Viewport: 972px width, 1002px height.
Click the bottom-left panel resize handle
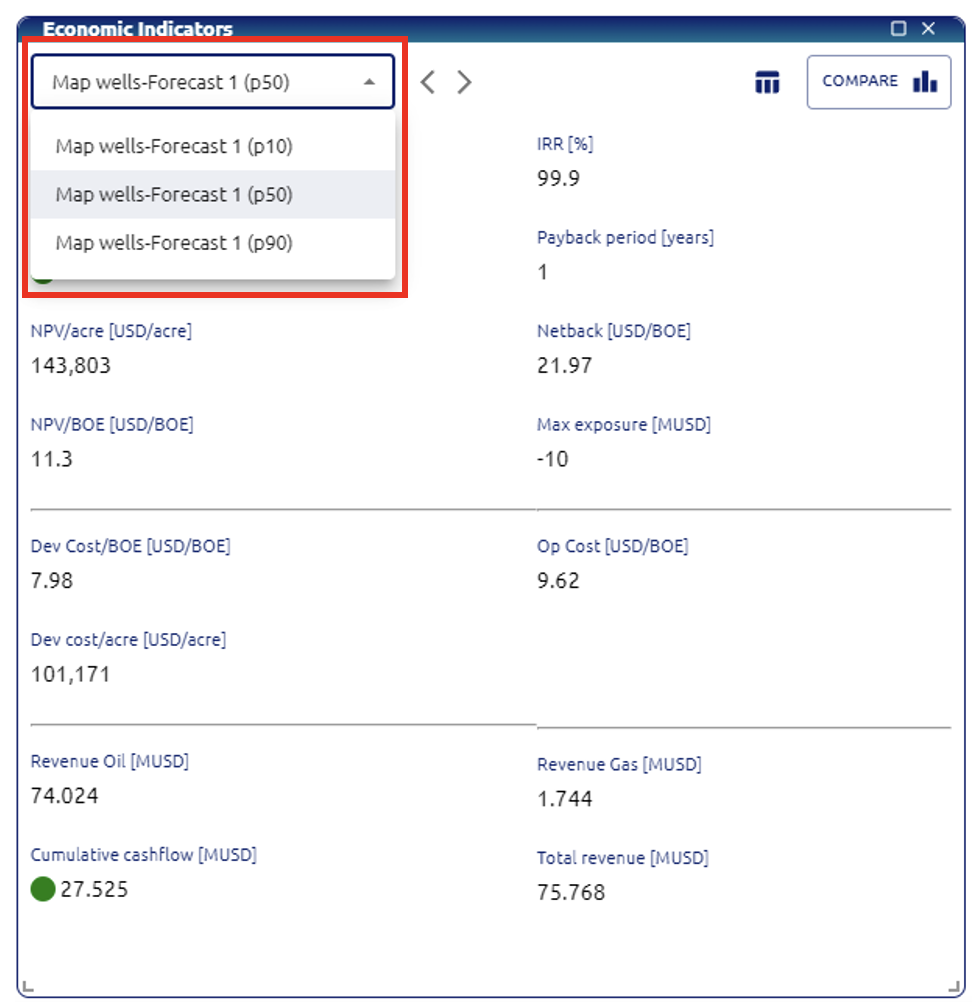coord(28,986)
